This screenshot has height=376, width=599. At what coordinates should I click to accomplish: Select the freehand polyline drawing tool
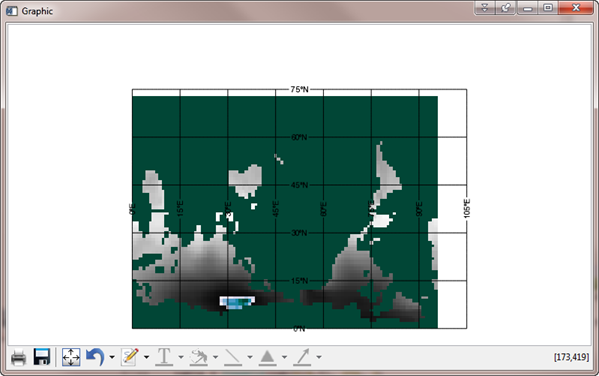tap(199, 357)
